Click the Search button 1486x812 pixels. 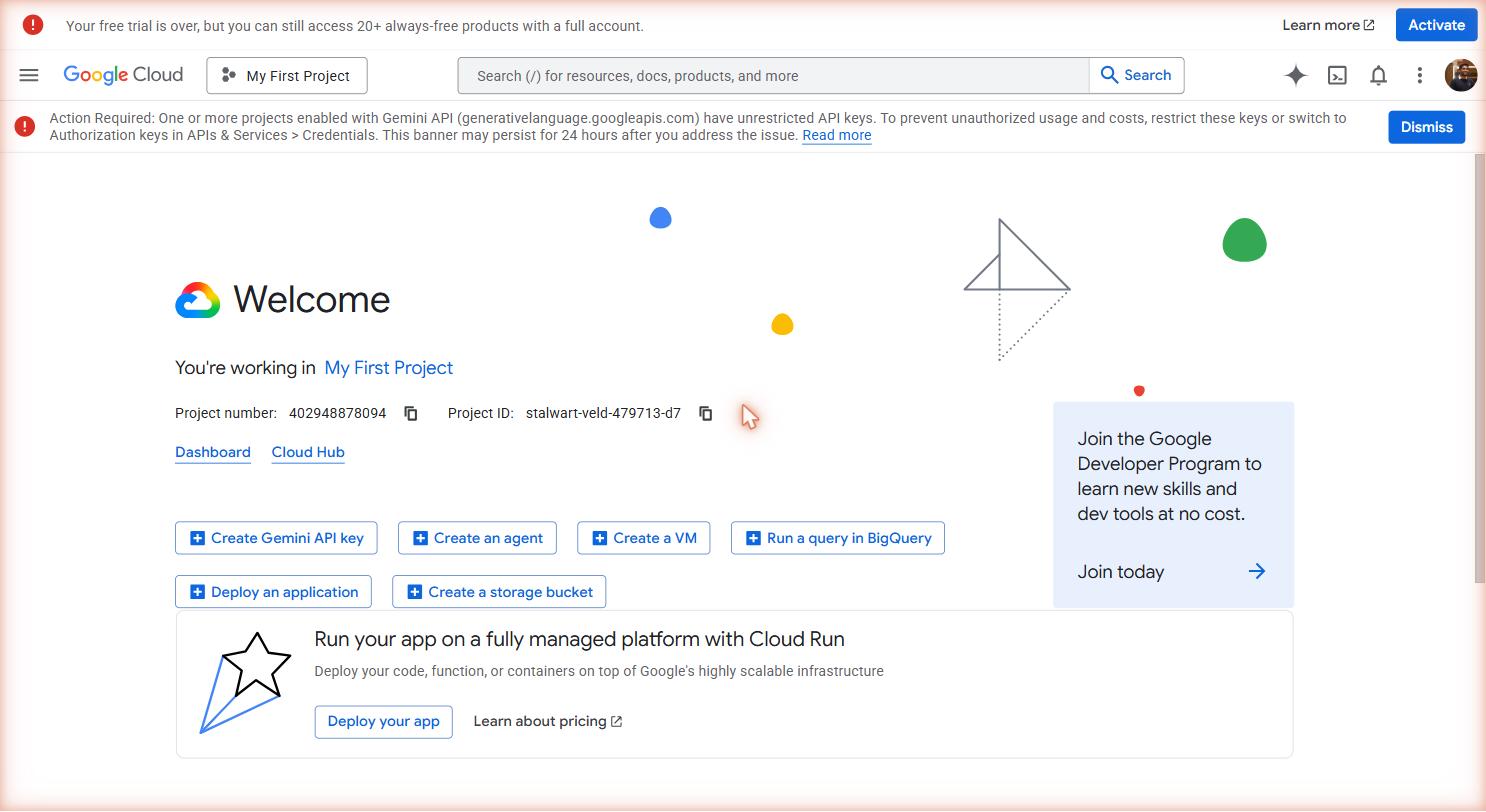1136,75
